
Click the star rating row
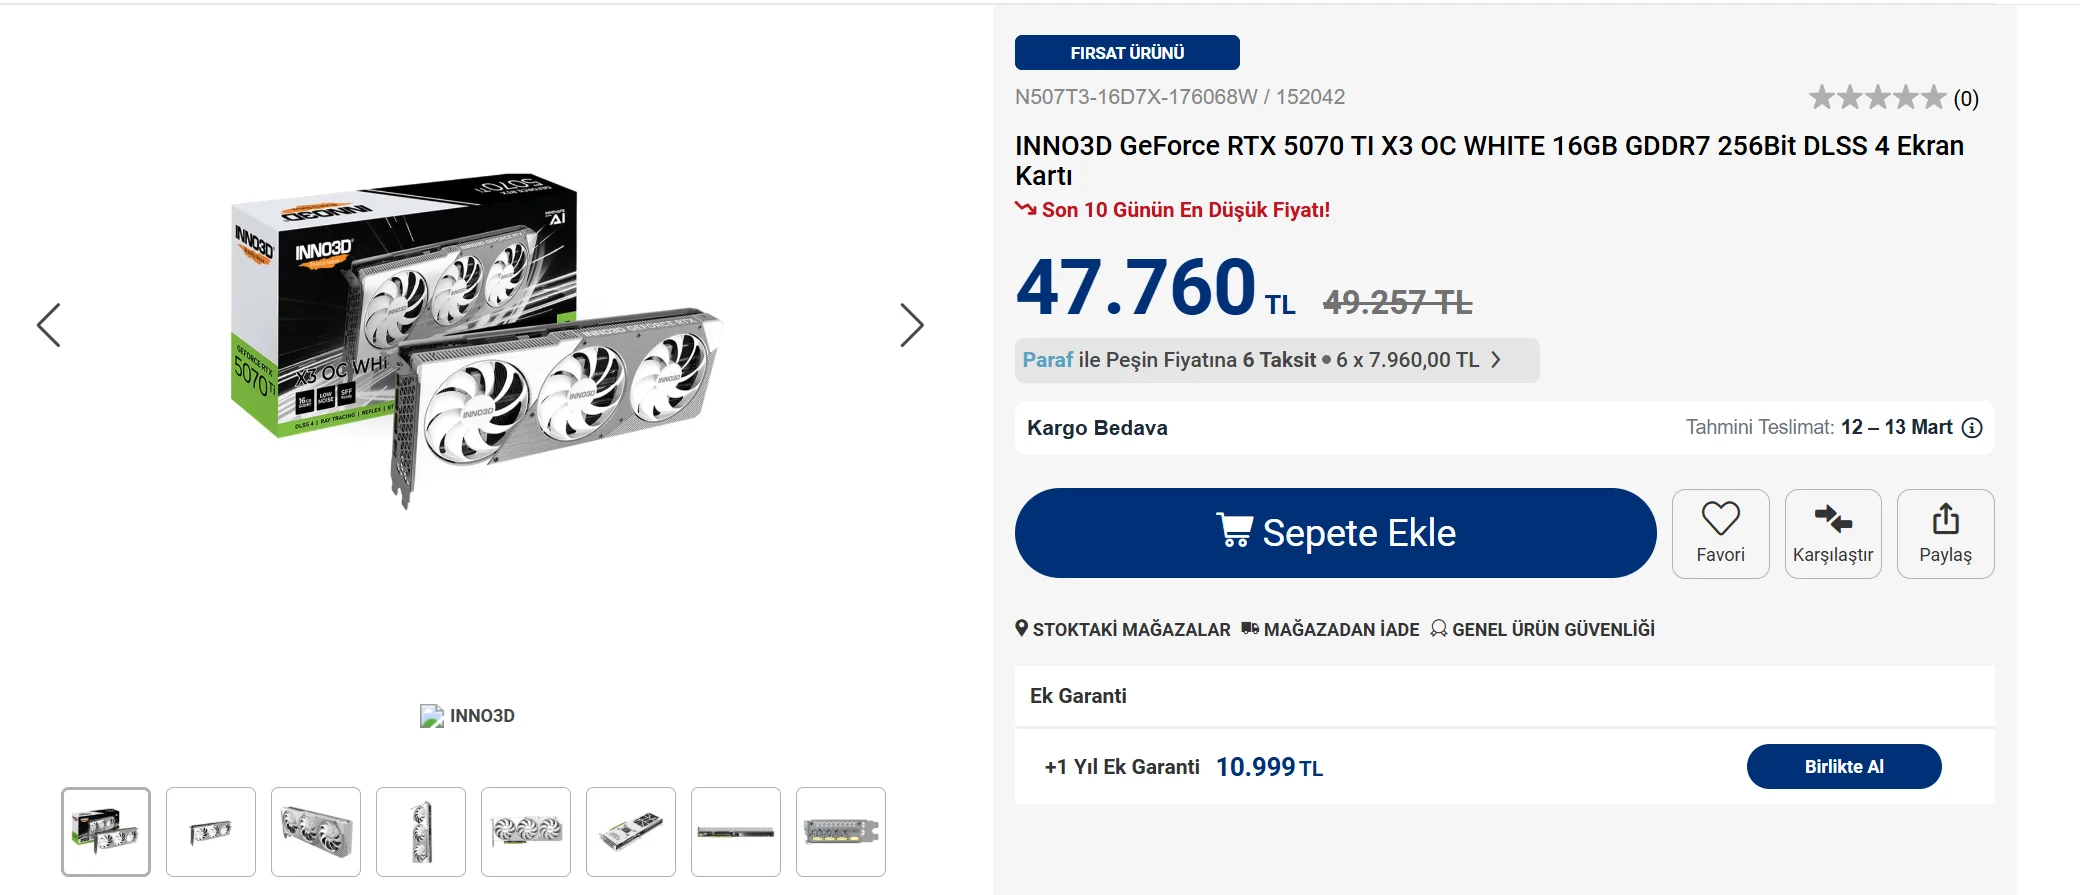click(x=1877, y=98)
